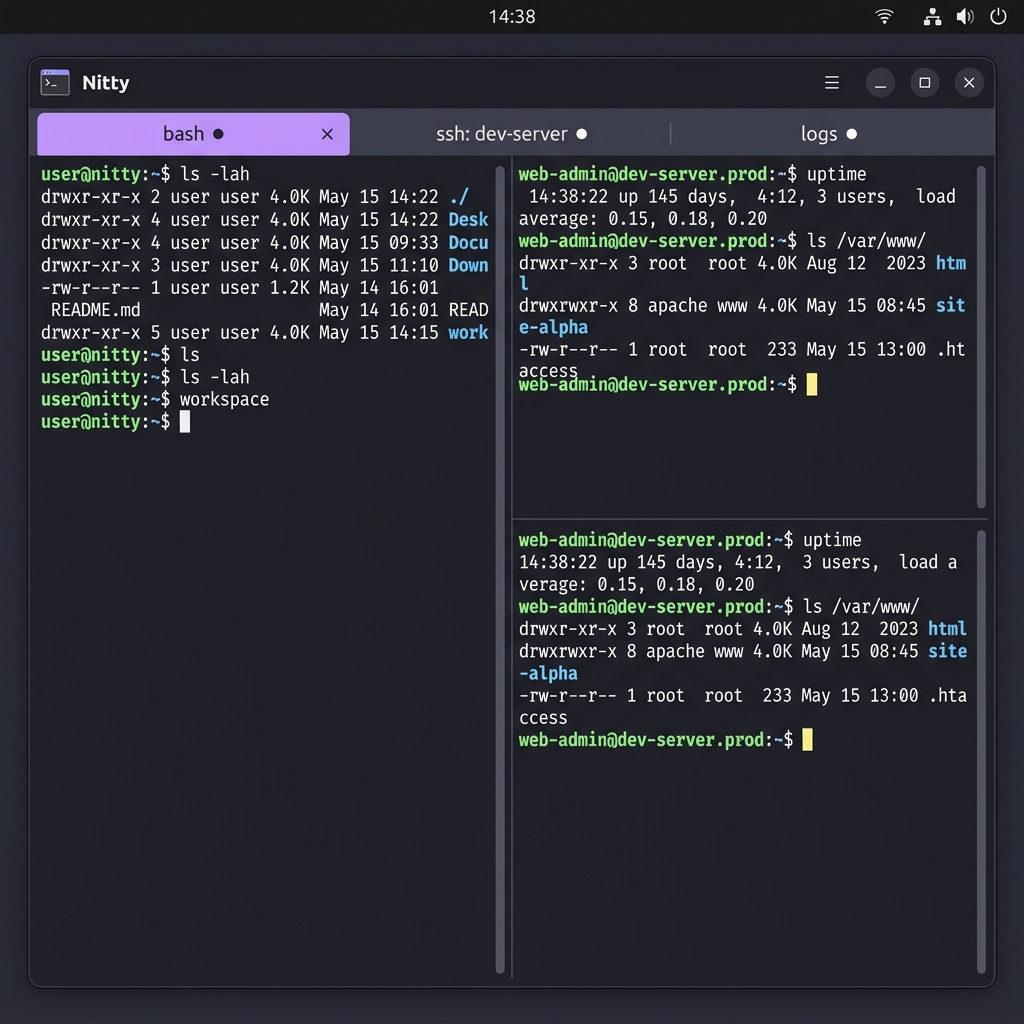Open the power menu icon
This screenshot has height=1024, width=1024.
point(998,16)
